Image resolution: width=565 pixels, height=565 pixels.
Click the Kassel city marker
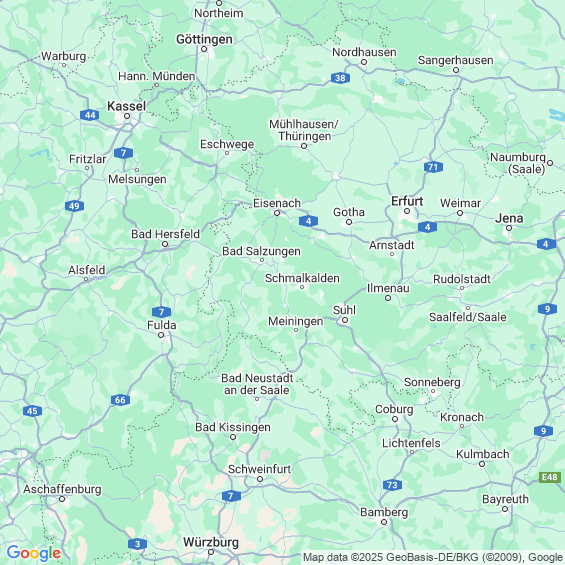(127, 116)
